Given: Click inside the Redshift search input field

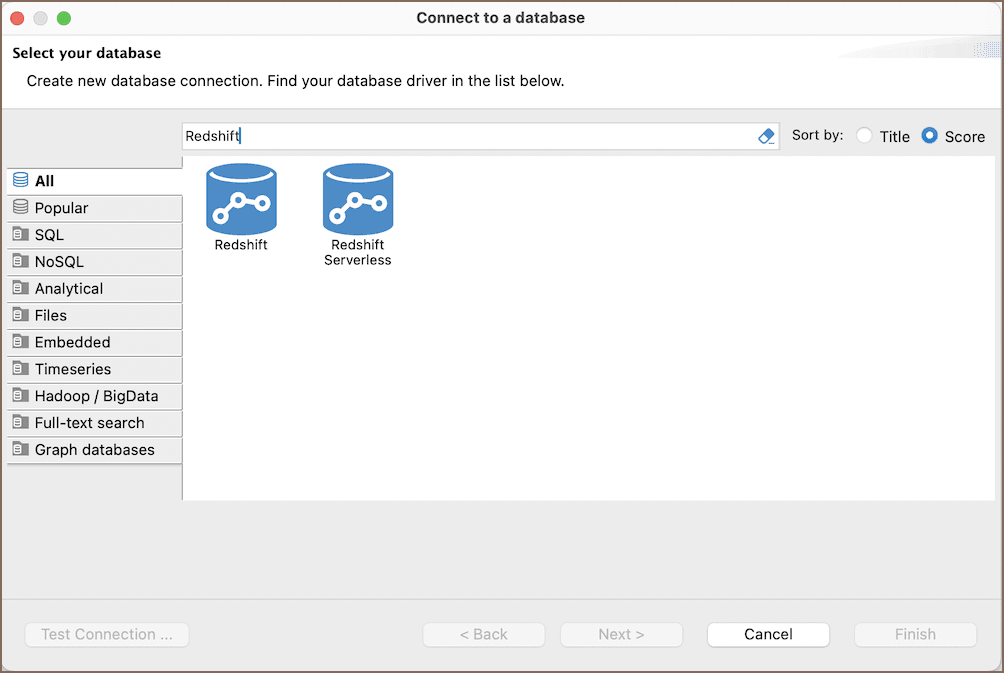Looking at the screenshot, I should pos(400,136).
